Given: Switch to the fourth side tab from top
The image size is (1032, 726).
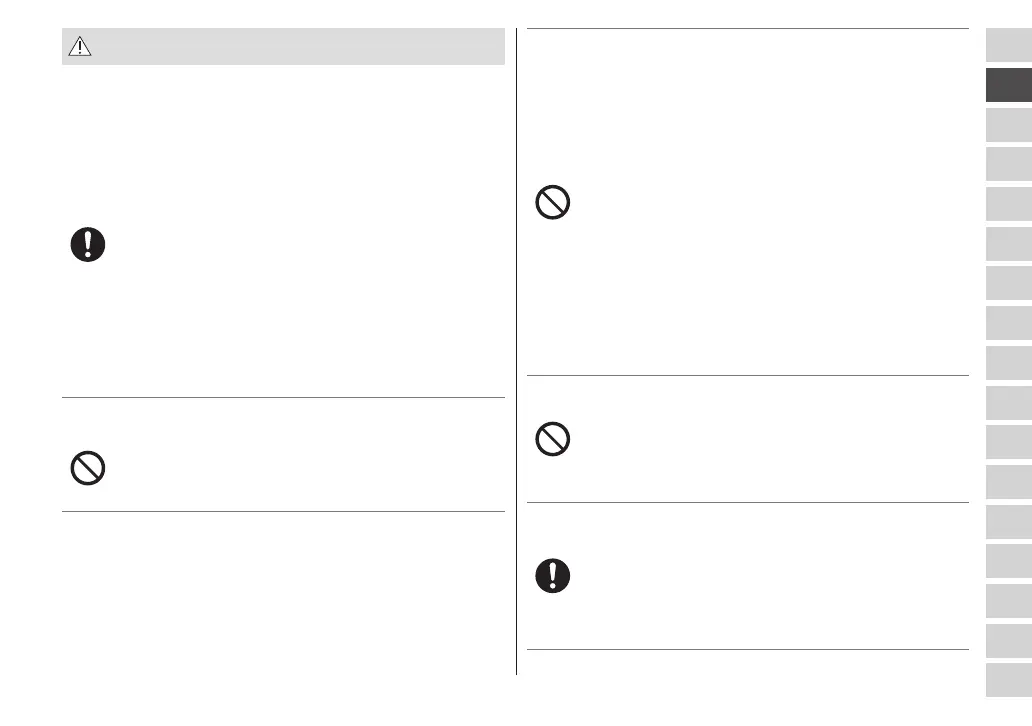Looking at the screenshot, I should point(1008,164).
